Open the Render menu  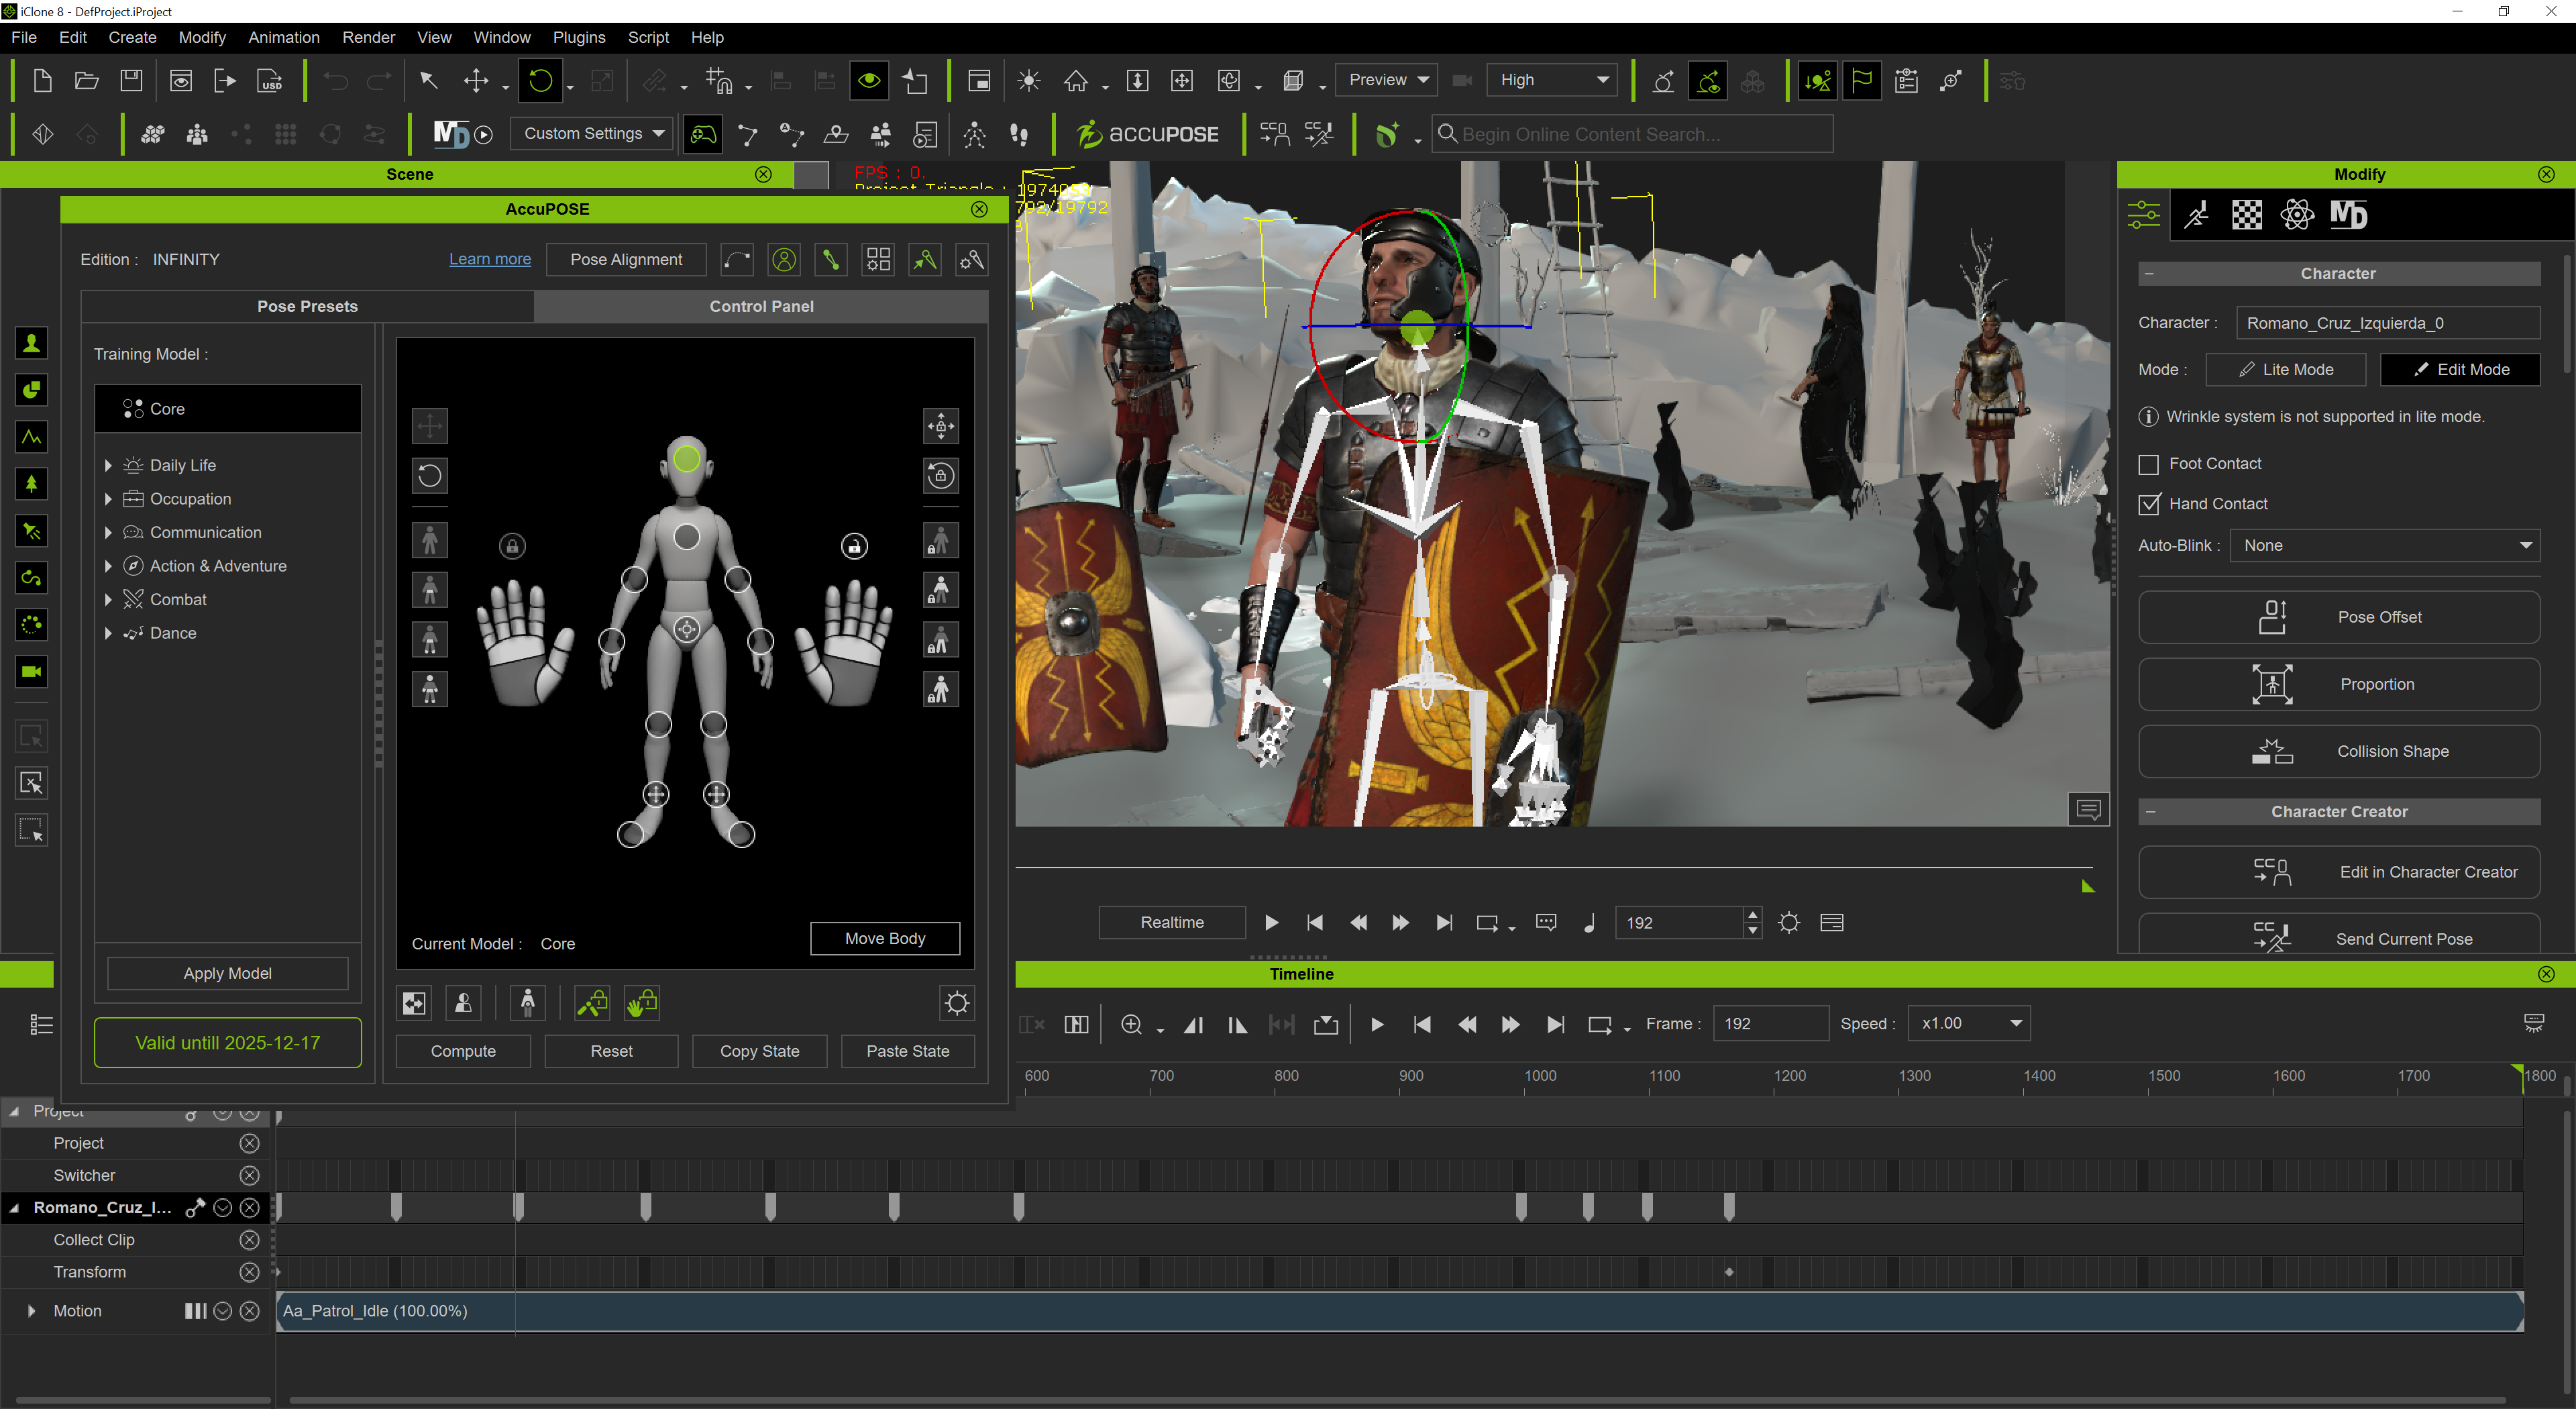click(x=368, y=38)
